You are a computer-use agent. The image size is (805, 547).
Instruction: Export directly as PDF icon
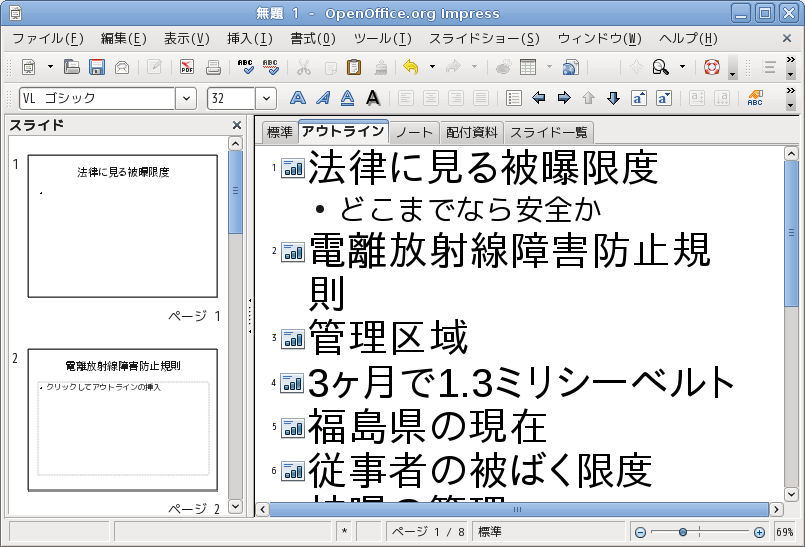(187, 68)
